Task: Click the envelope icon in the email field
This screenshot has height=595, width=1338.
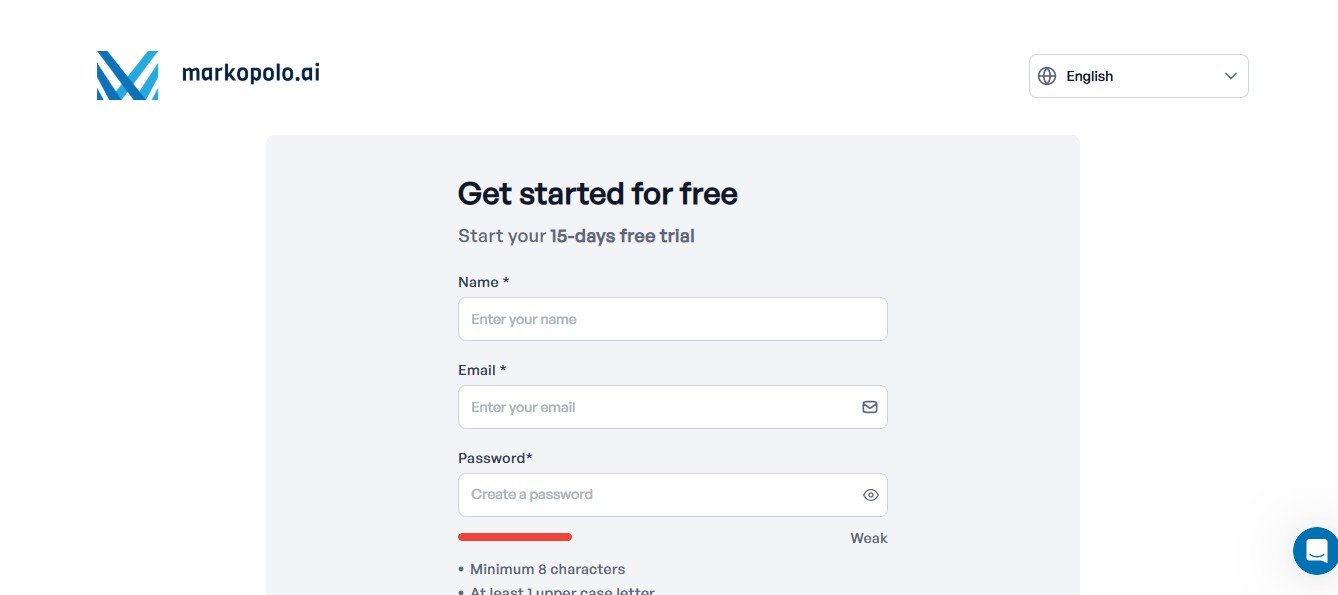Action: [x=870, y=407]
